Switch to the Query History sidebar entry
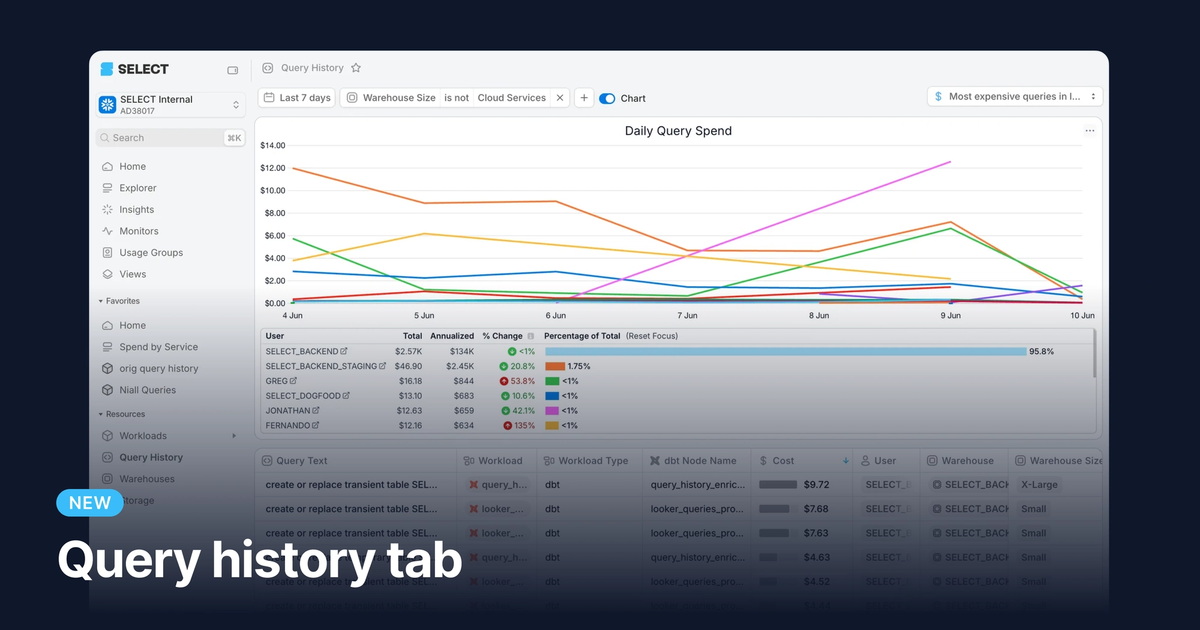Image resolution: width=1200 pixels, height=630 pixels. [x=107, y=457]
